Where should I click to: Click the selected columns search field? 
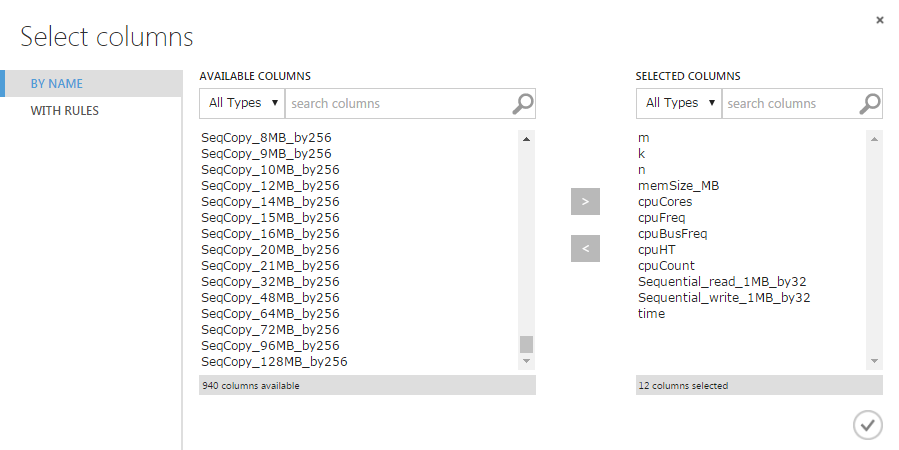(788, 103)
